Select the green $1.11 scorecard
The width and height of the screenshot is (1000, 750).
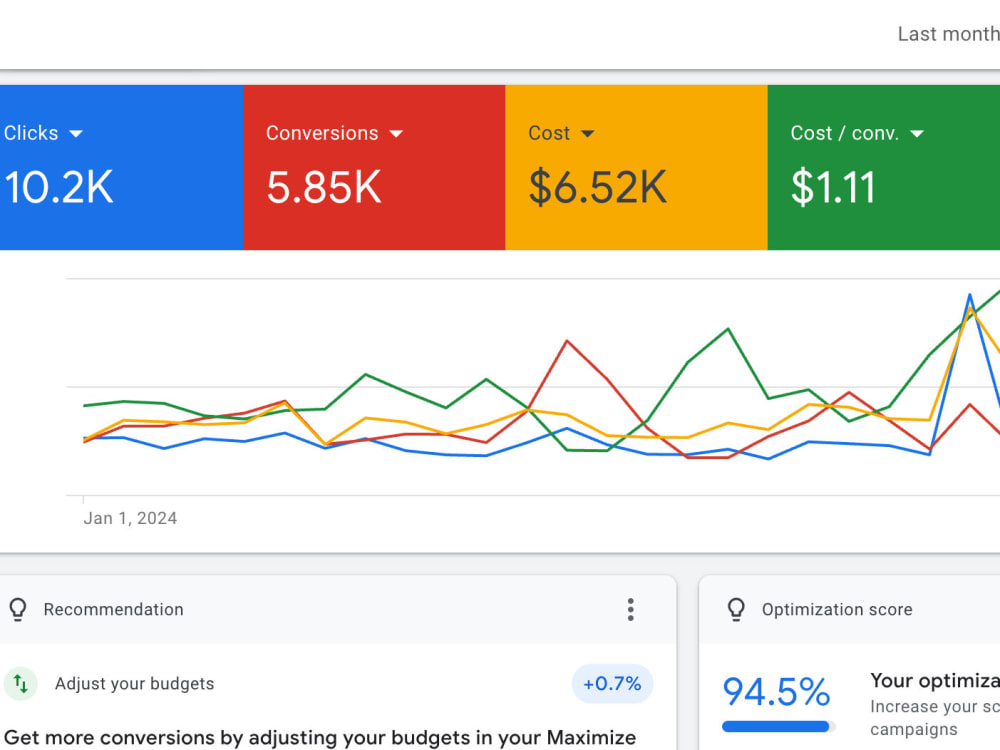pos(883,167)
